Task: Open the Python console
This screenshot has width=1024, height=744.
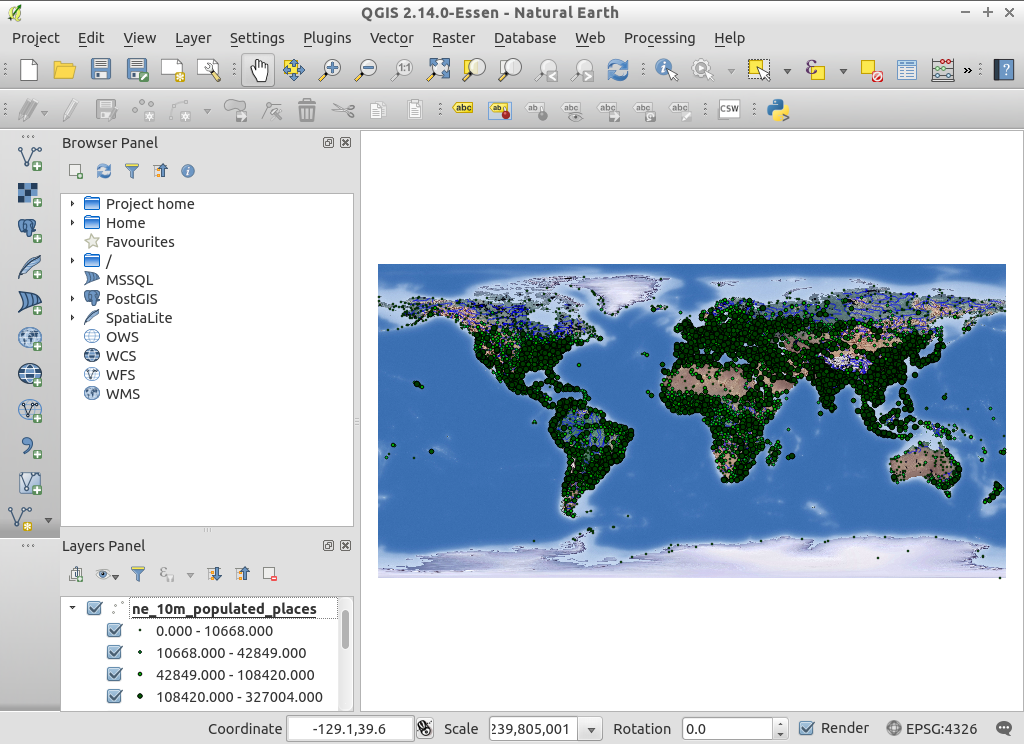Action: (778, 110)
